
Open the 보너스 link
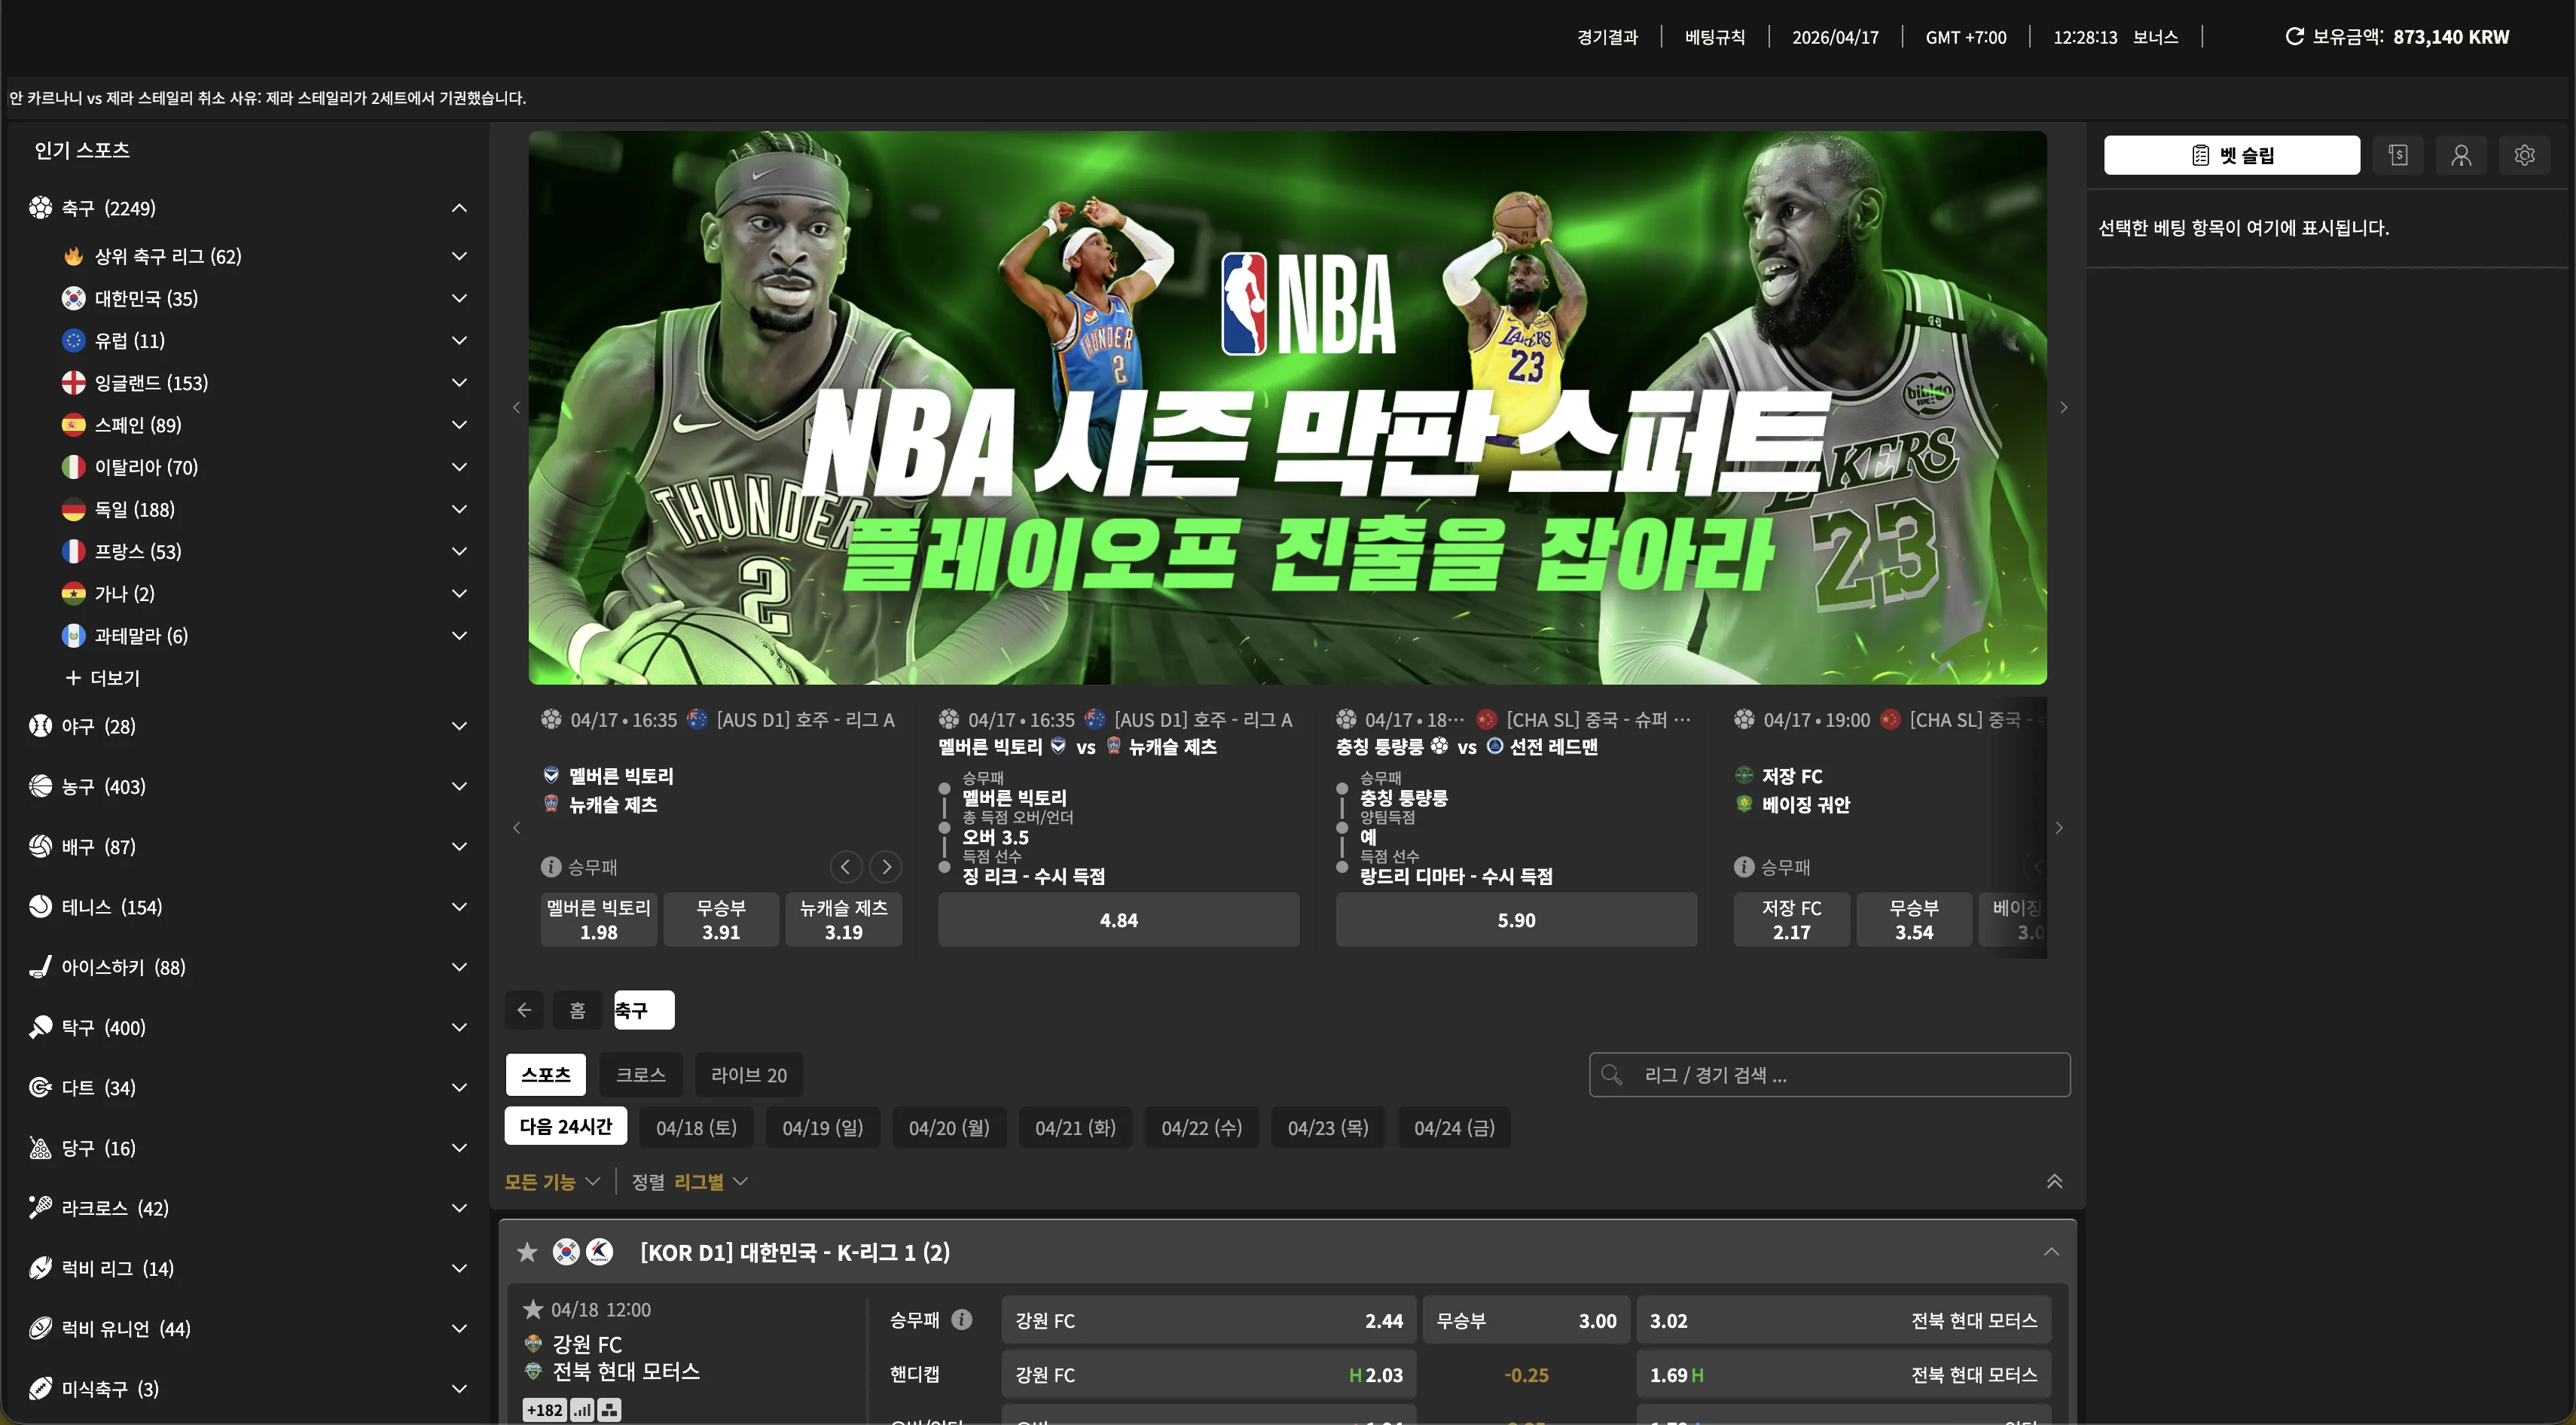pos(2155,37)
